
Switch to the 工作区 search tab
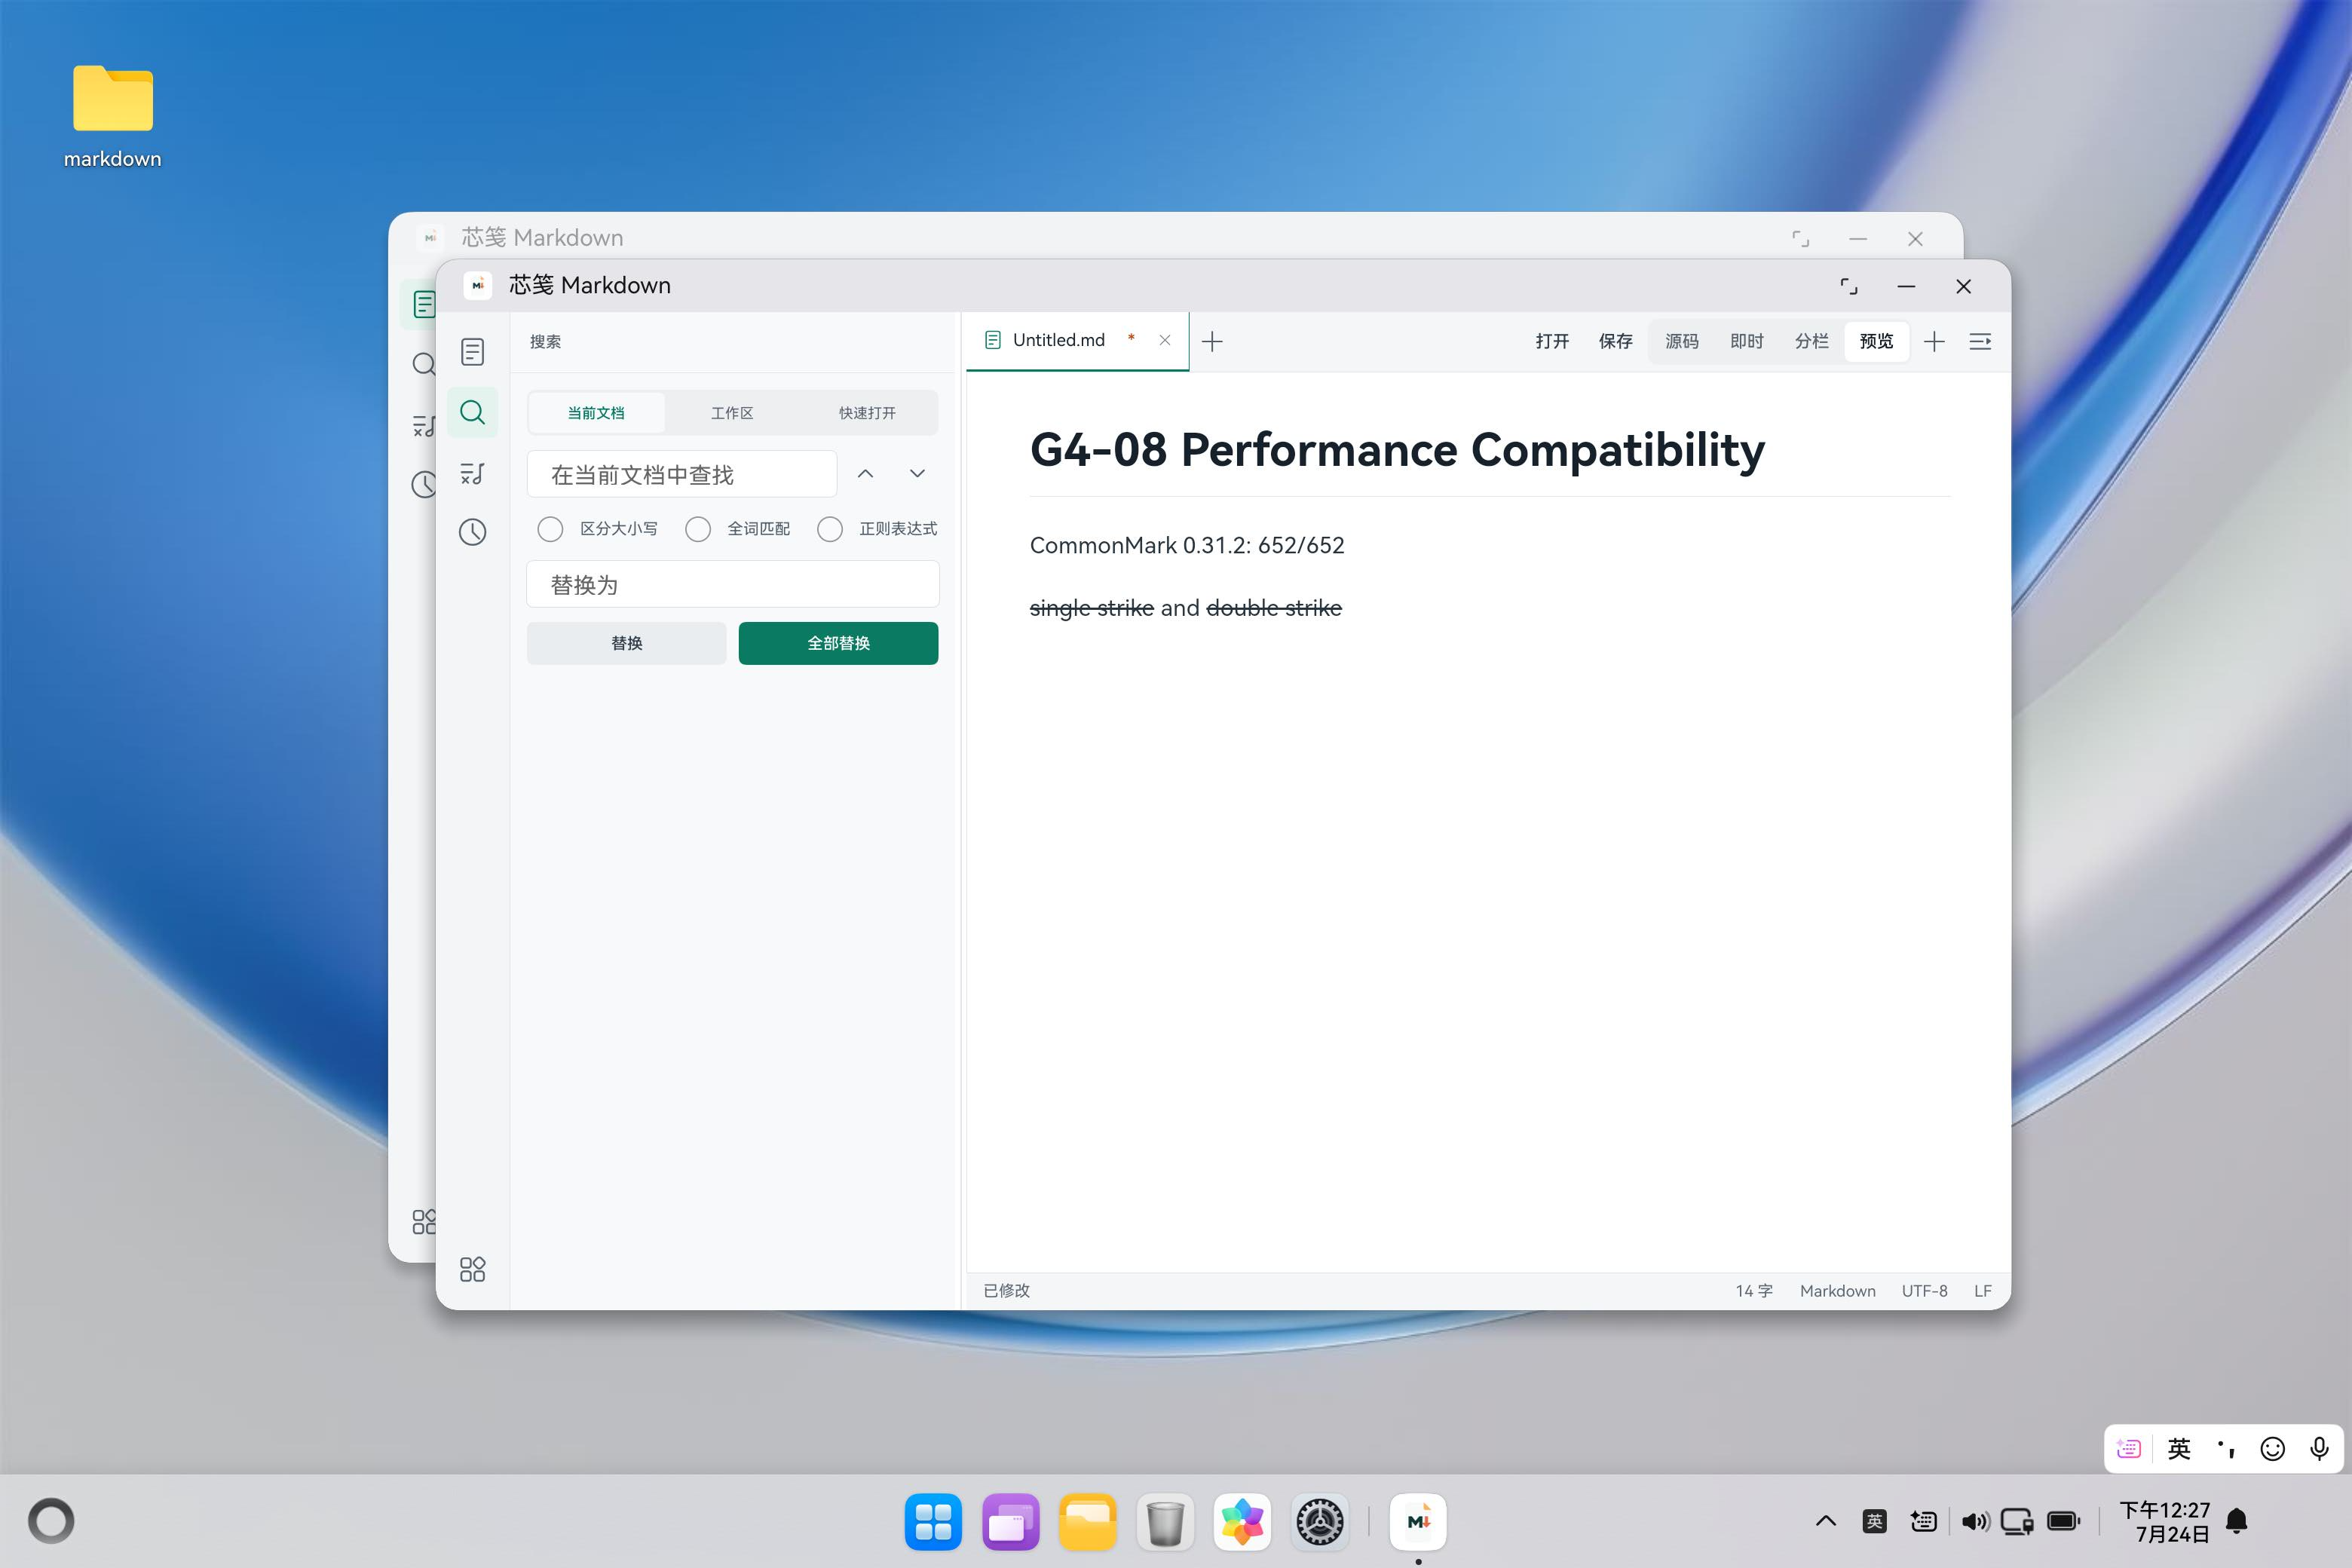click(x=732, y=413)
